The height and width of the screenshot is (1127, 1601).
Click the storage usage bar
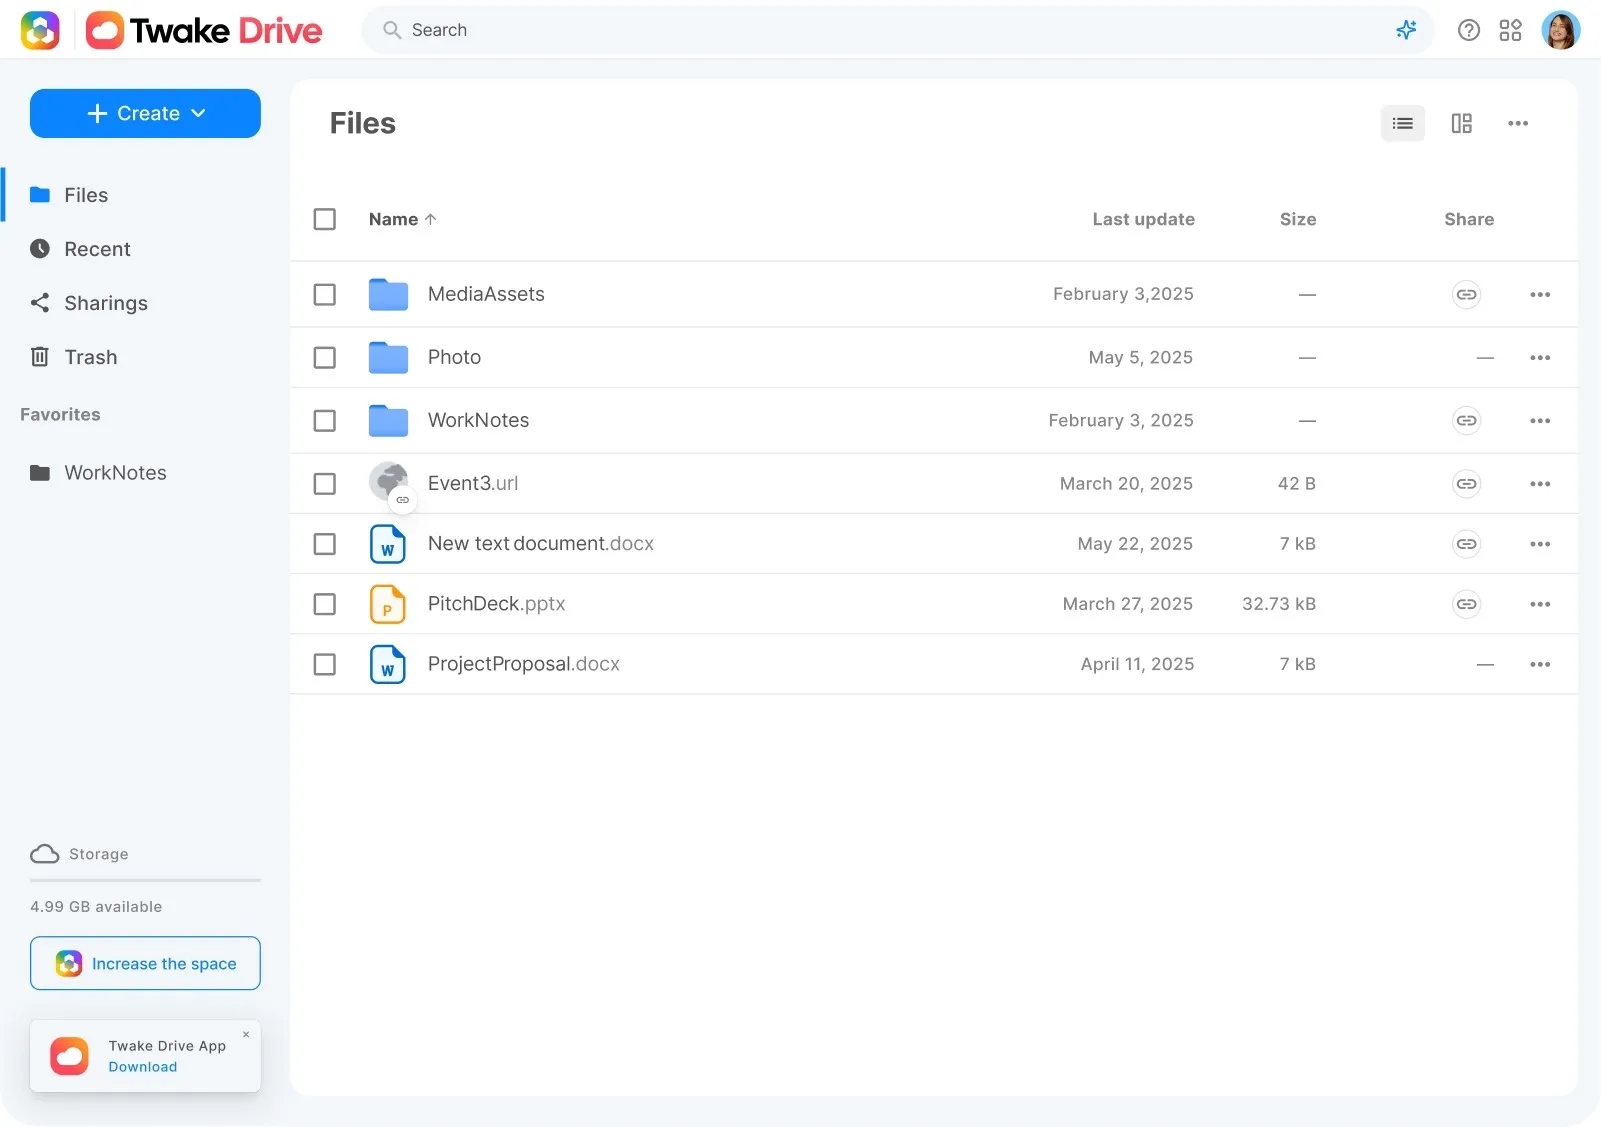[x=145, y=881]
